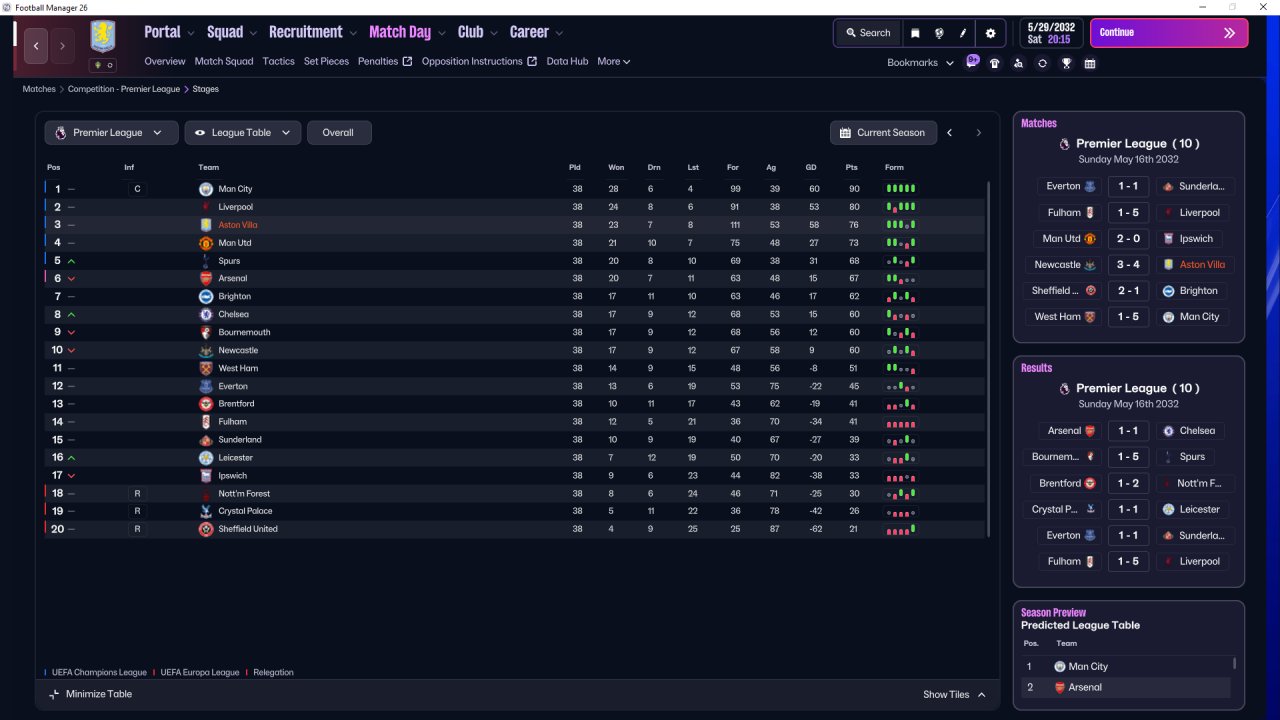The image size is (1280, 720).
Task: Click Man City badge in league table
Action: coord(206,189)
